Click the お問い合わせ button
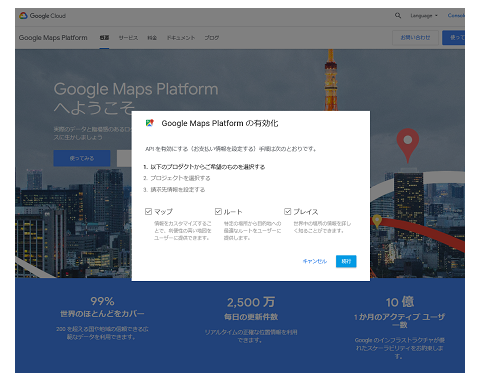Screen dimensions: 483x386 tap(415, 38)
